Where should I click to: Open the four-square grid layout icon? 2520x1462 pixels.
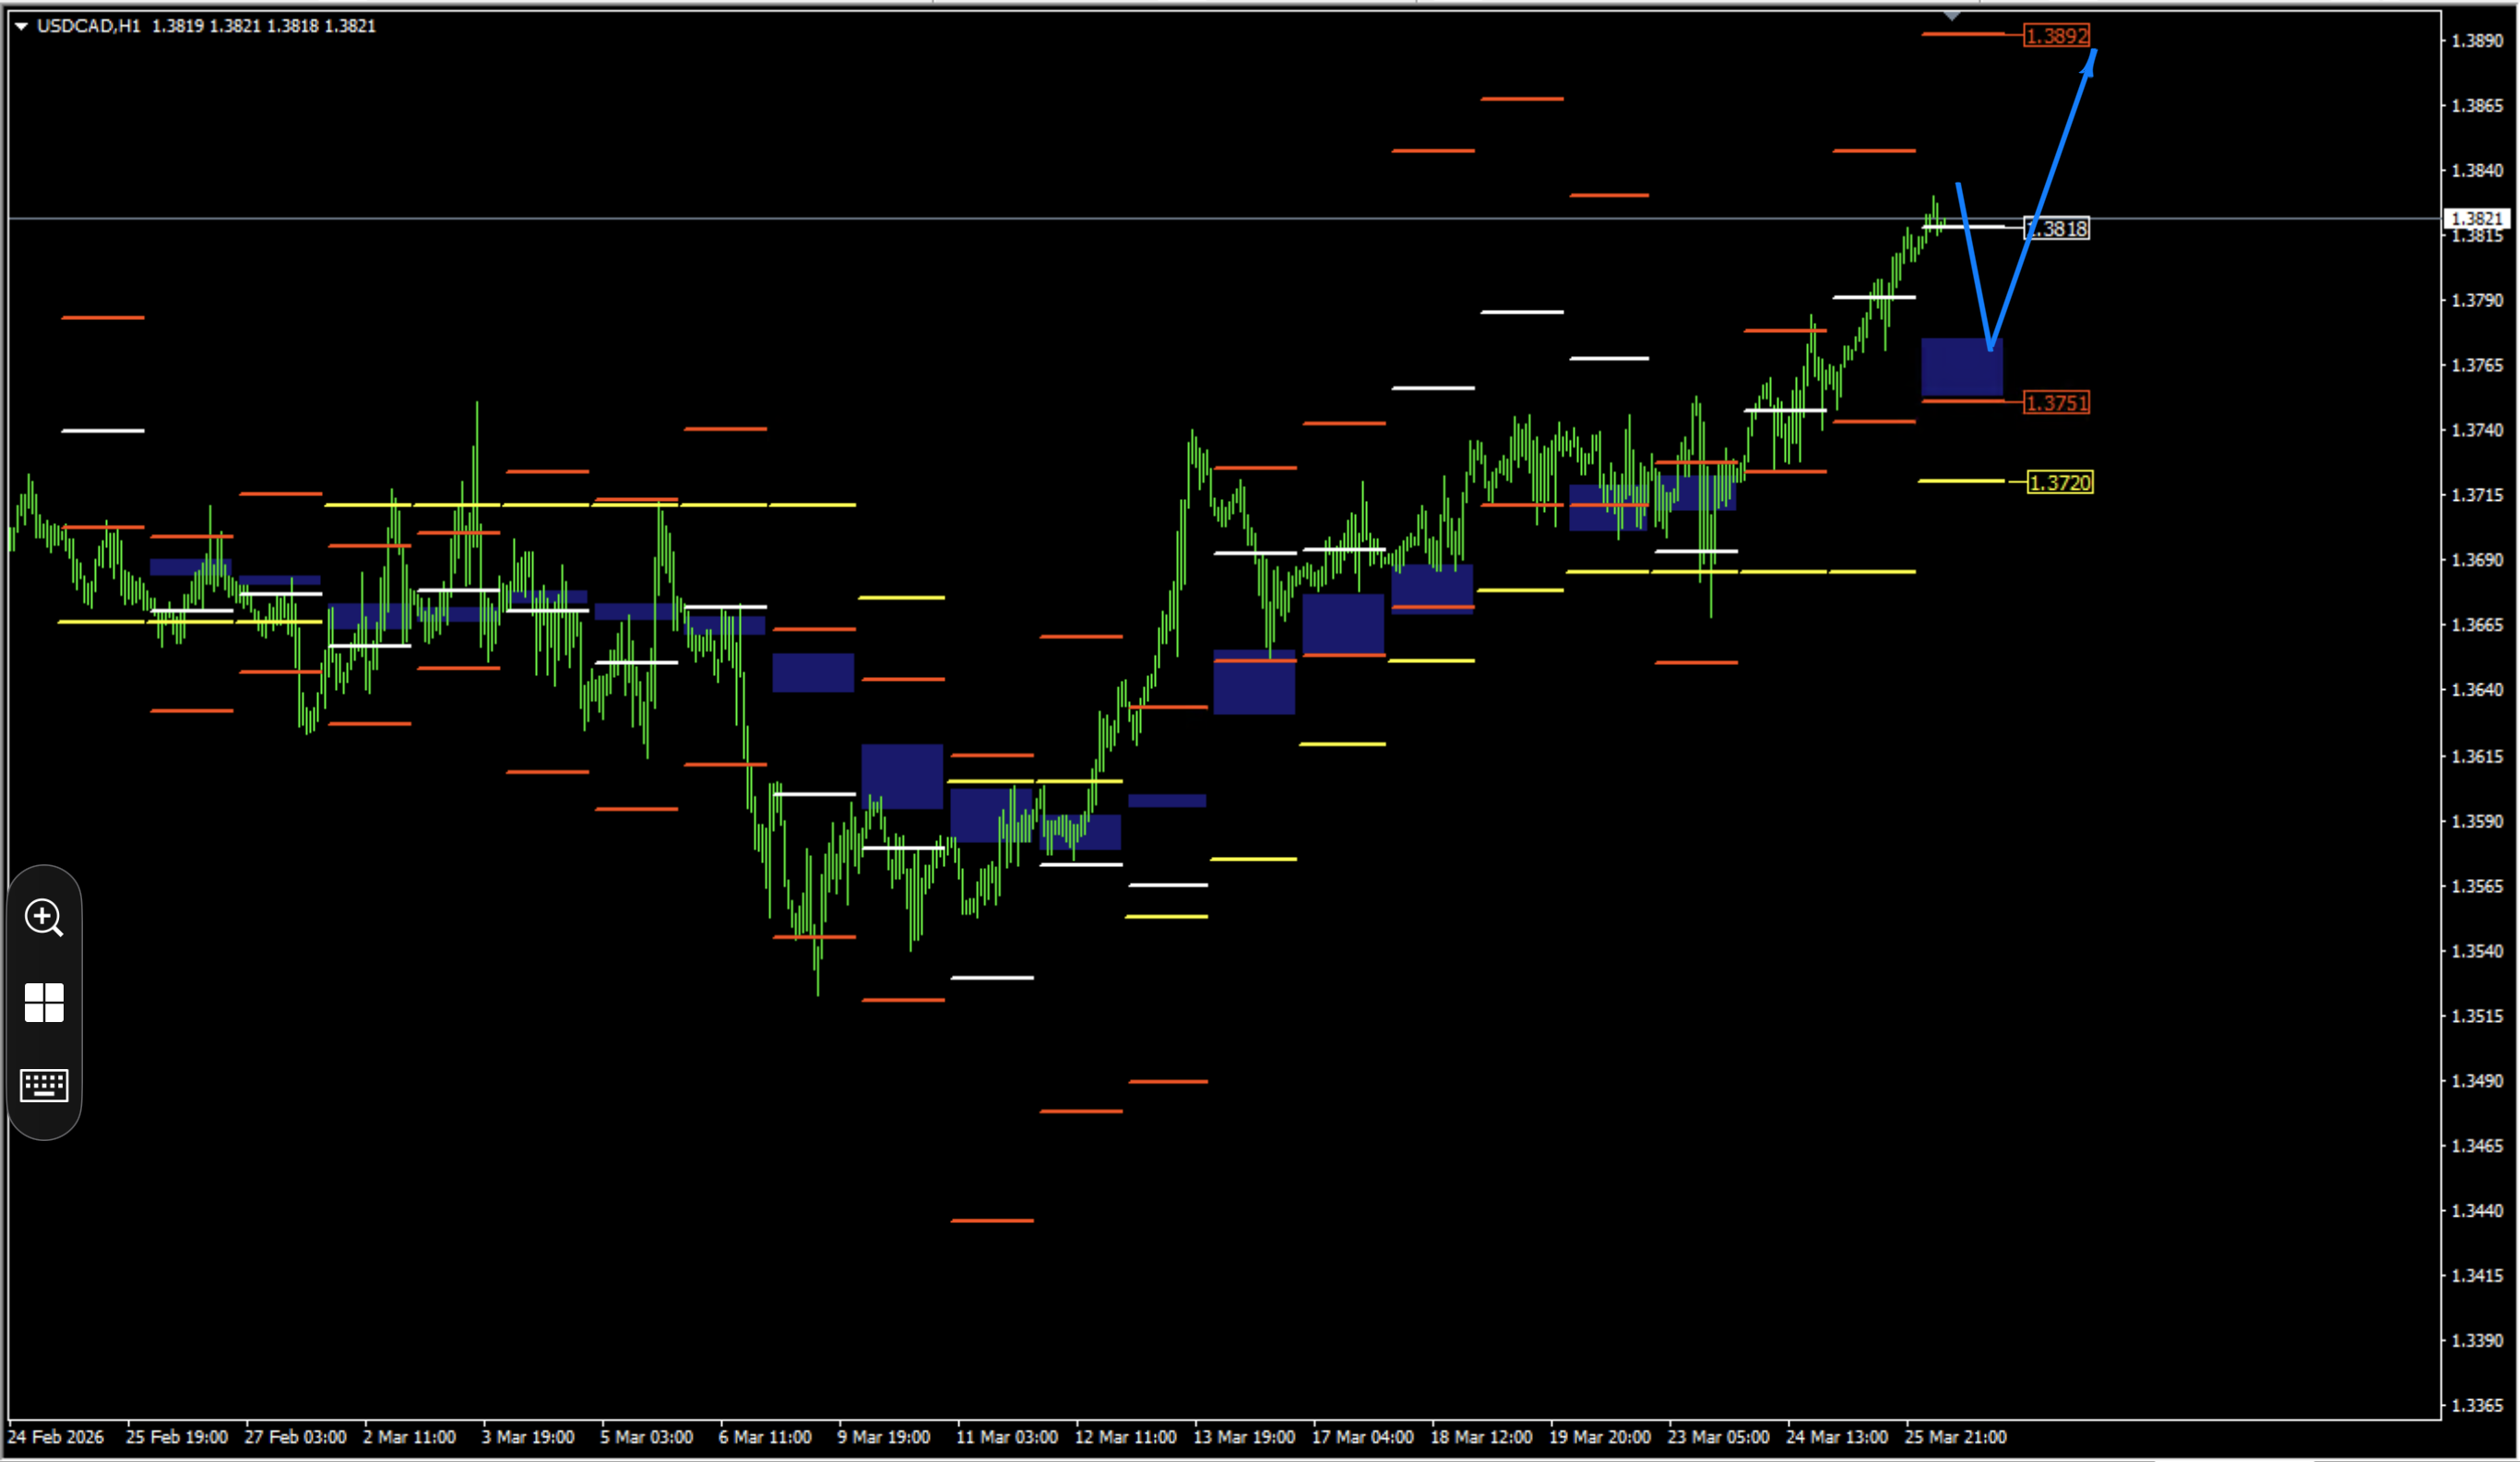coord(44,1002)
